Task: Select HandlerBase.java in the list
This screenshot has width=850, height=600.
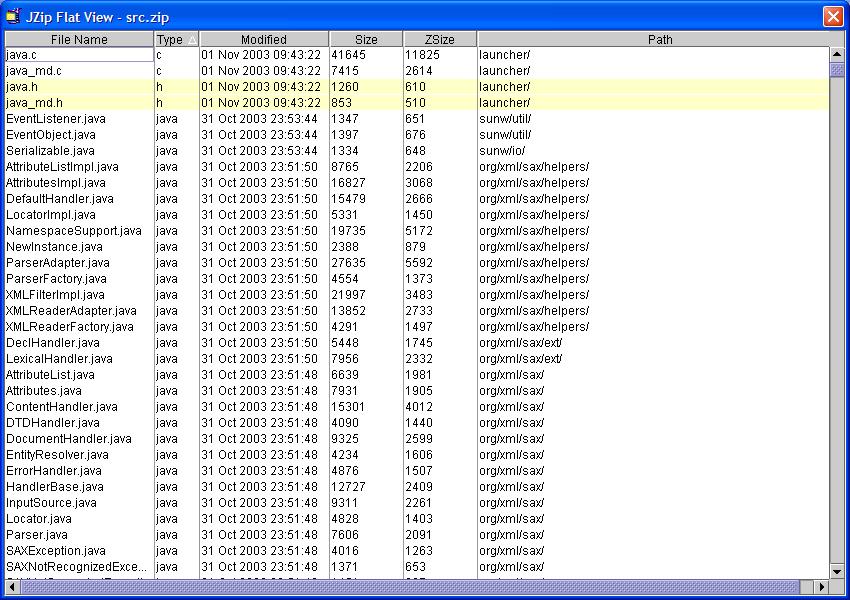Action: pyautogui.click(x=55, y=486)
